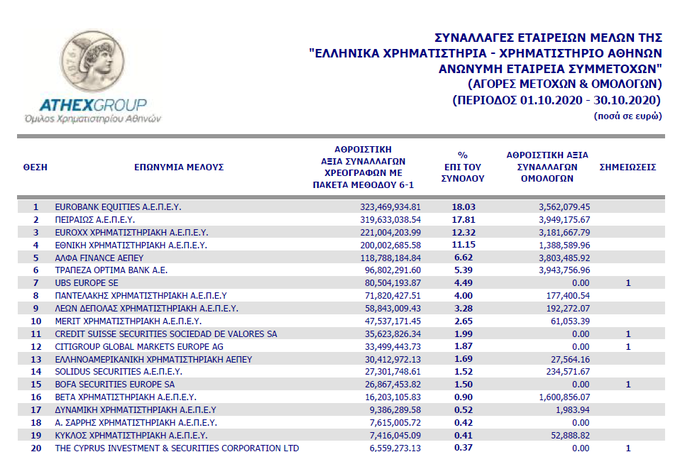
Task: Select BOFA SECURITIES EUROPE SA name
Action: pyautogui.click(x=115, y=384)
